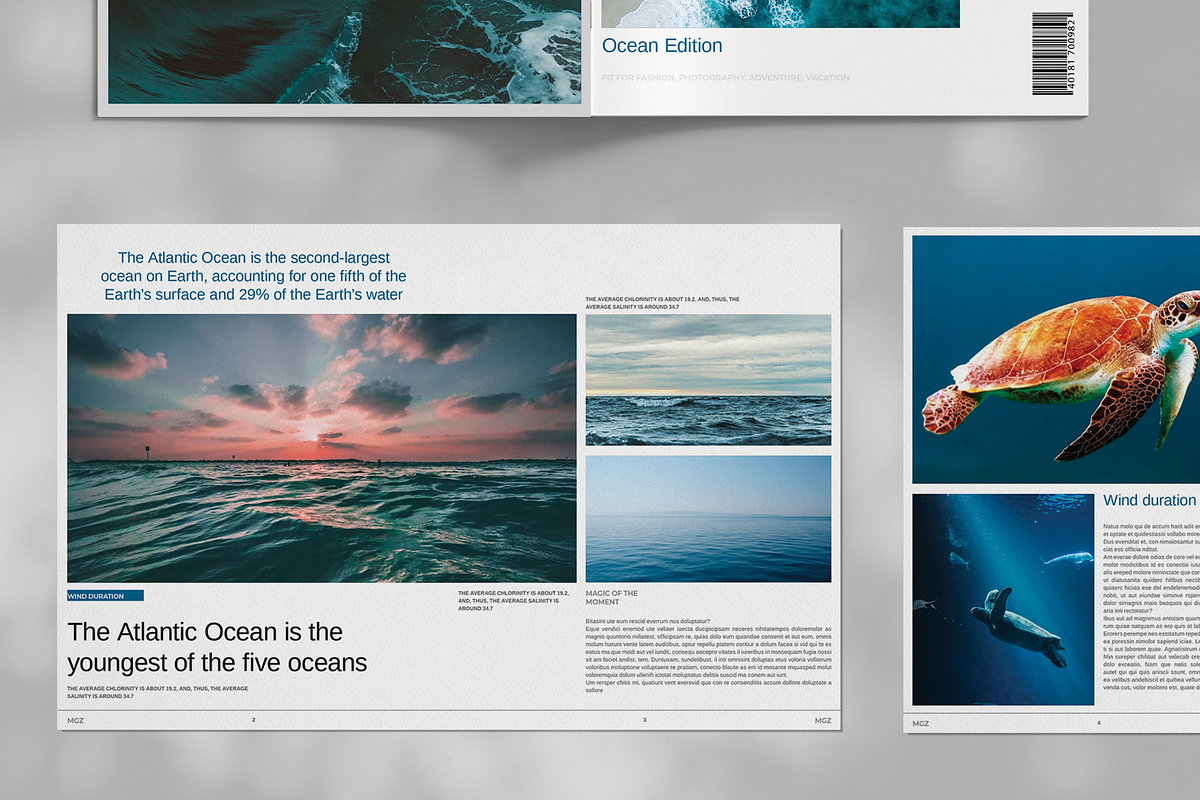Click the headline "The Atlantic Ocean is the youngest of the five oceans"
The width and height of the screenshot is (1200, 800).
coord(217,647)
